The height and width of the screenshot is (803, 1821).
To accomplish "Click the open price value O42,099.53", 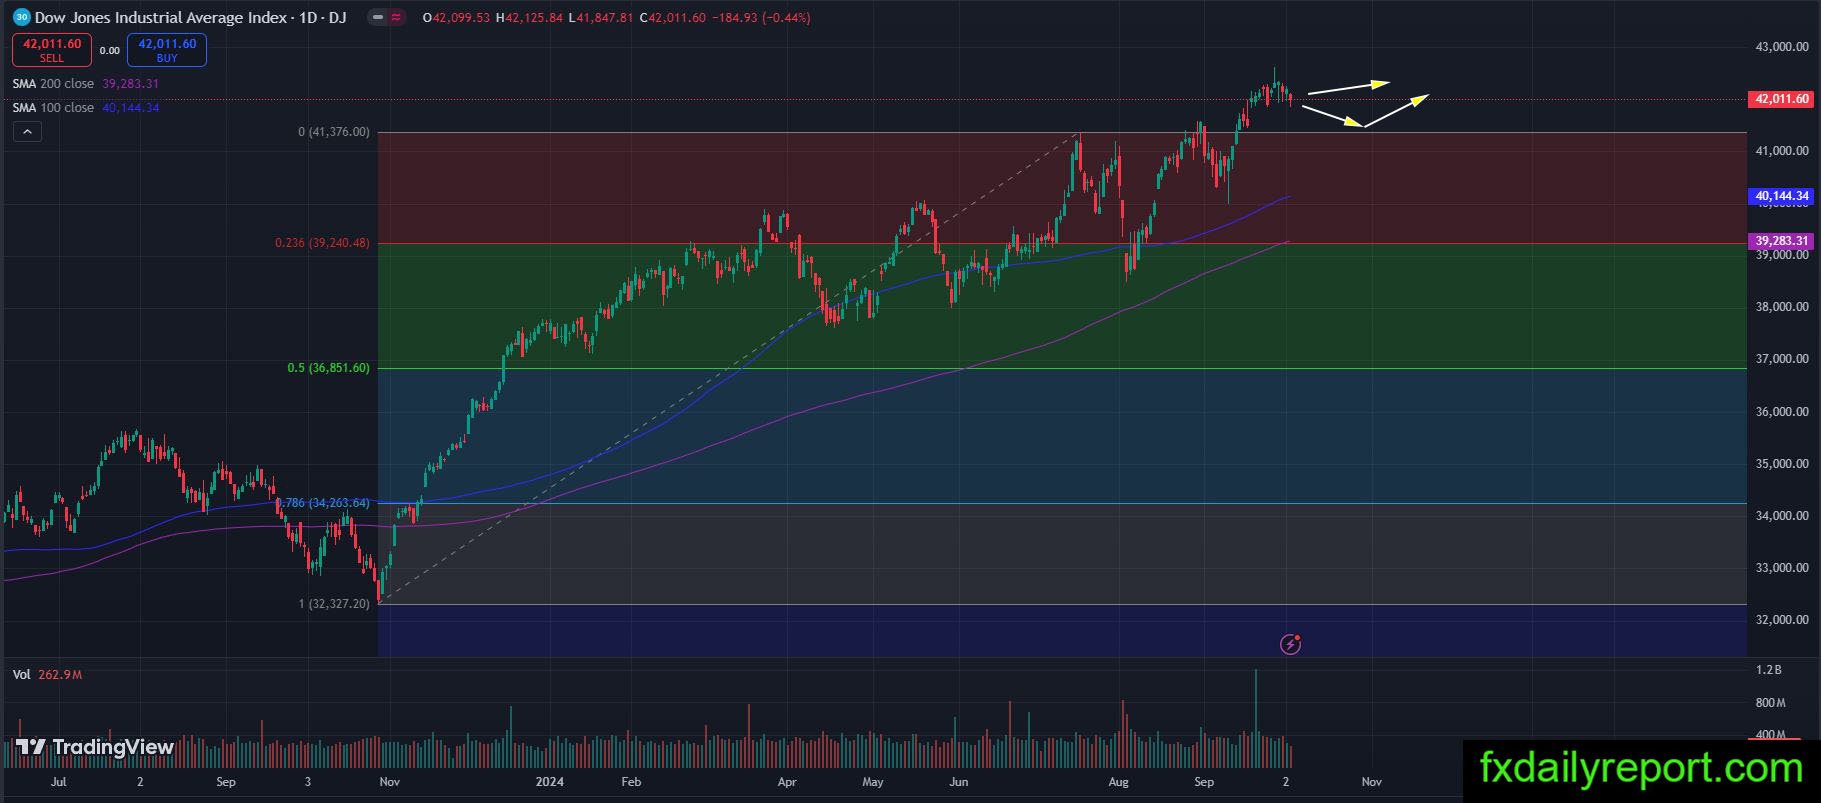I will pos(457,18).
